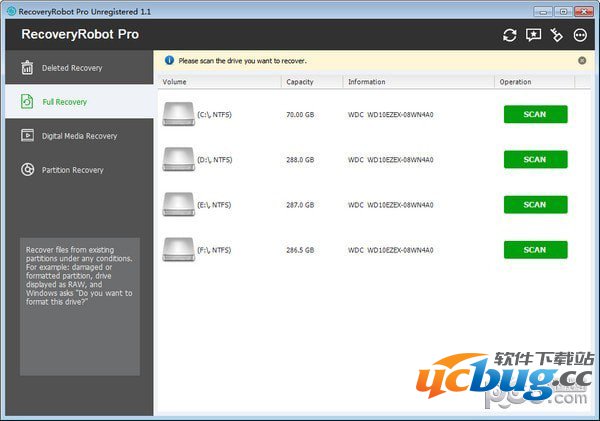Viewport: 600px width, 421px height.
Task: Open the Deleted Recovery tab
Action: 72,68
